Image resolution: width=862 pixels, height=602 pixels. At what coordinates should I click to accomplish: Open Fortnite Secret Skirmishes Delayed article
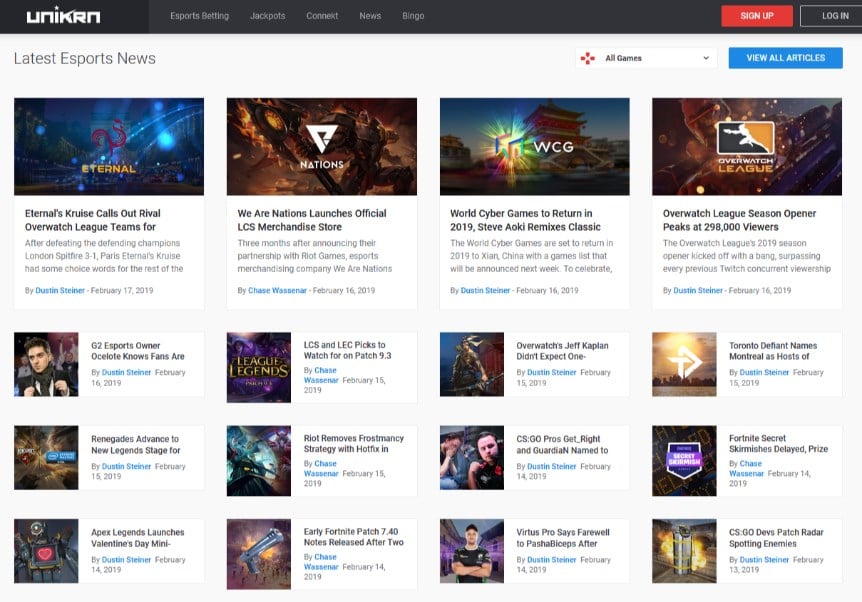click(x=778, y=444)
